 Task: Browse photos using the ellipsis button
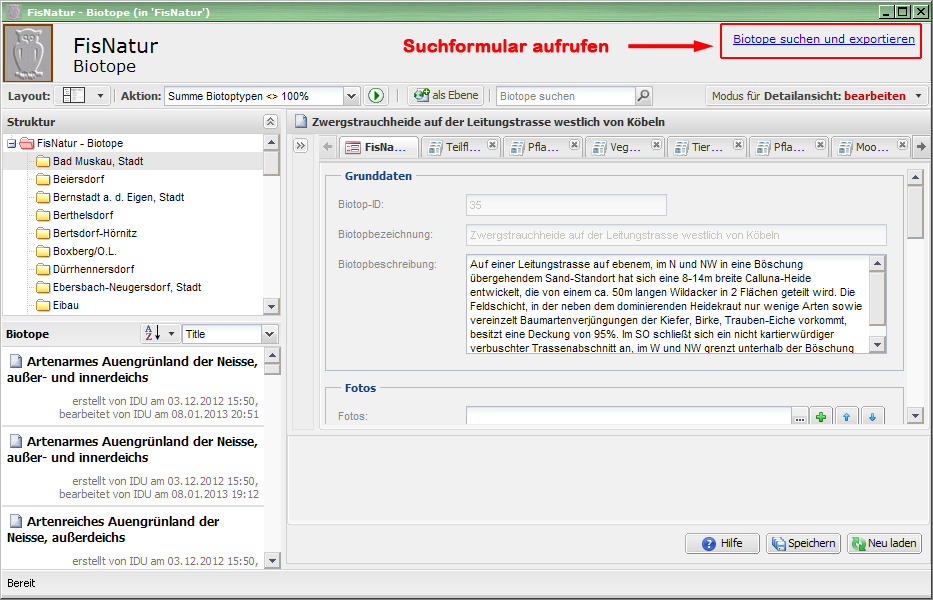point(799,417)
